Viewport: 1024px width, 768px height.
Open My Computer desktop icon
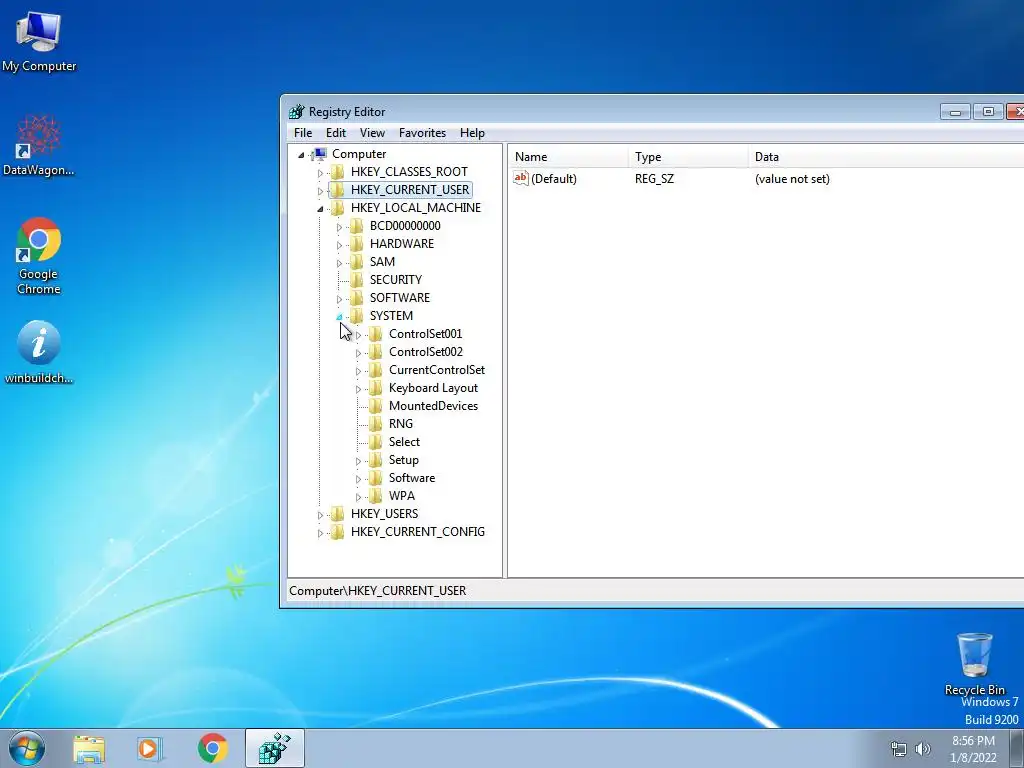click(39, 41)
